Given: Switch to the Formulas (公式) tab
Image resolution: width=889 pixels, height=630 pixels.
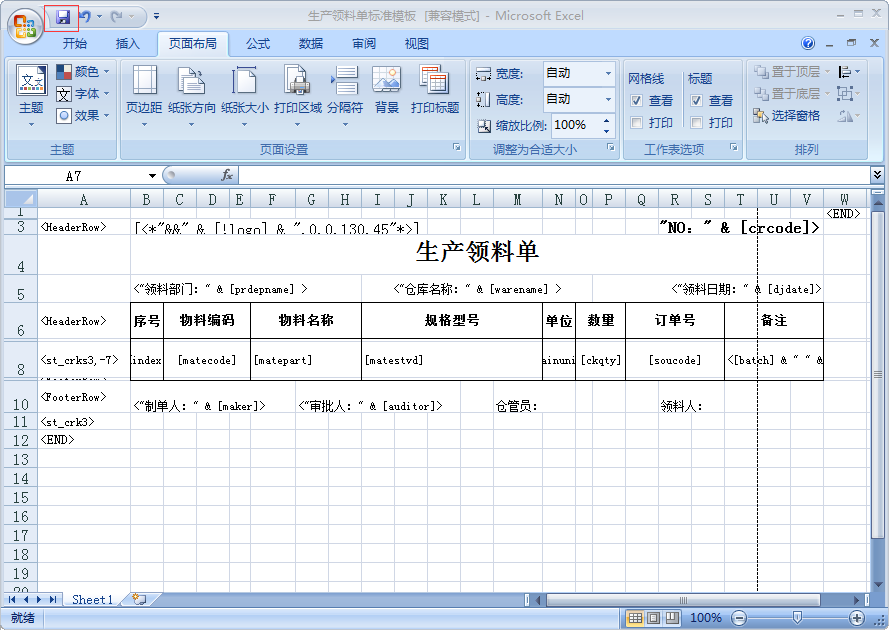Looking at the screenshot, I should click(258, 44).
